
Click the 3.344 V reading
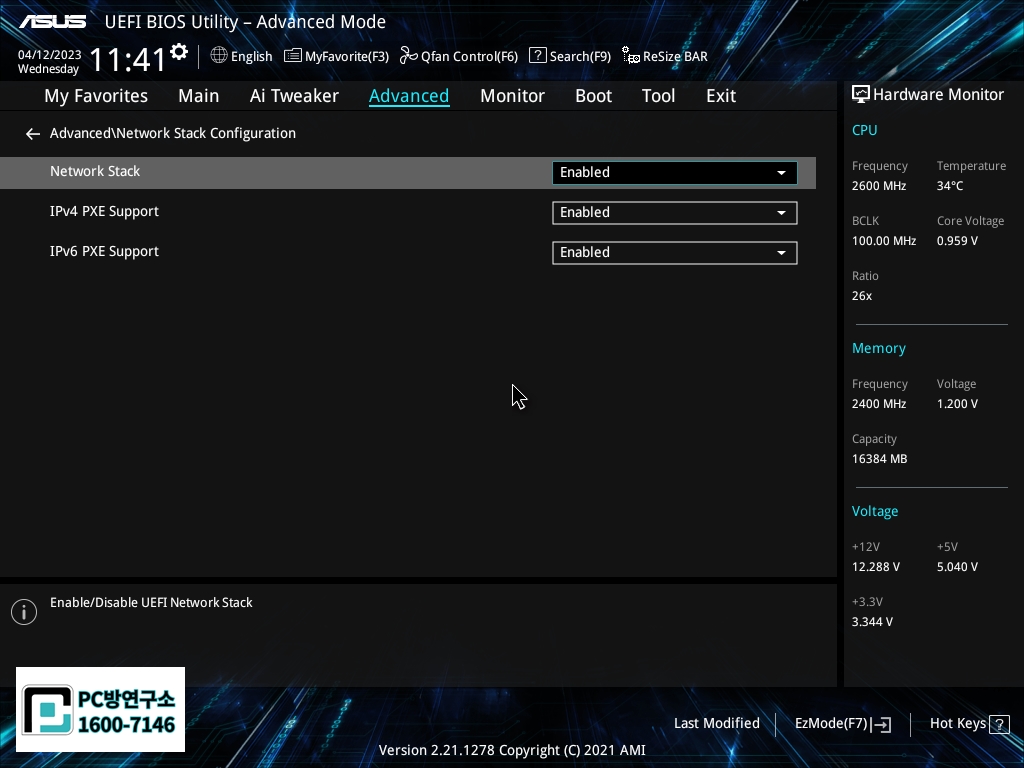click(872, 622)
